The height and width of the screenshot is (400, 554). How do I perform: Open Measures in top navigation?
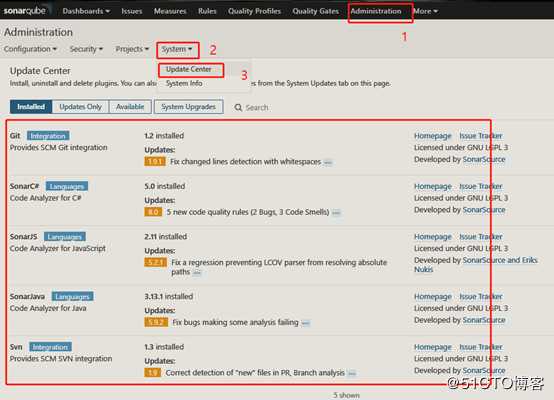(x=170, y=11)
